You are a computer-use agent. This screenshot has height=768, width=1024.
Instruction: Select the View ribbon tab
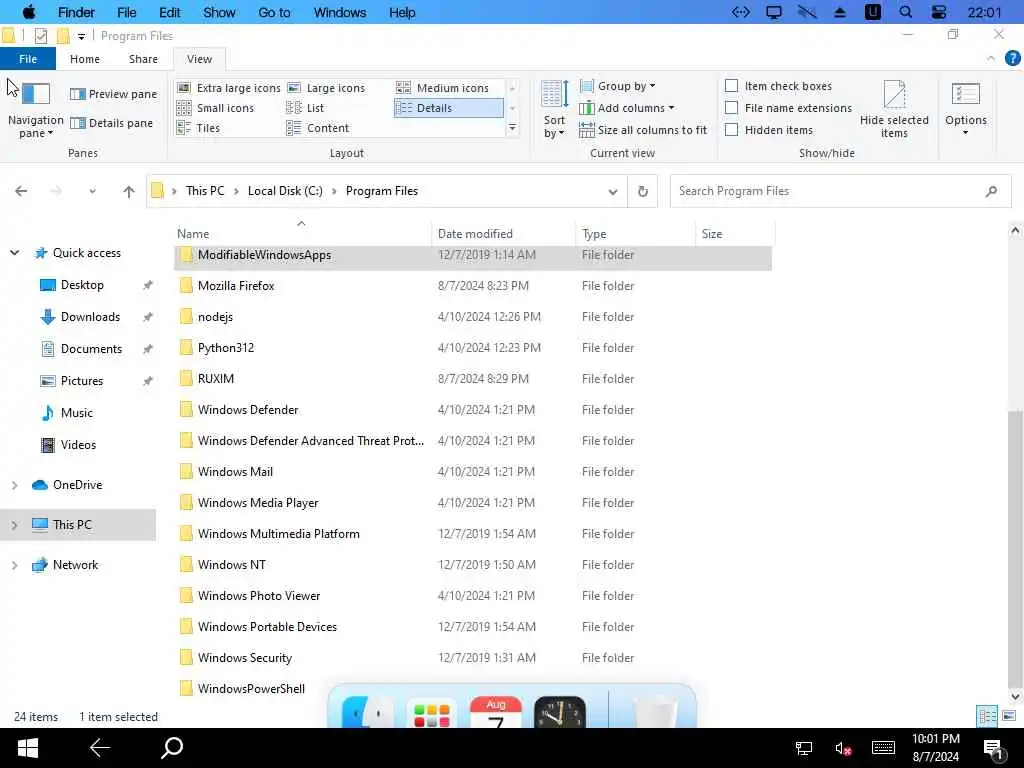199,59
